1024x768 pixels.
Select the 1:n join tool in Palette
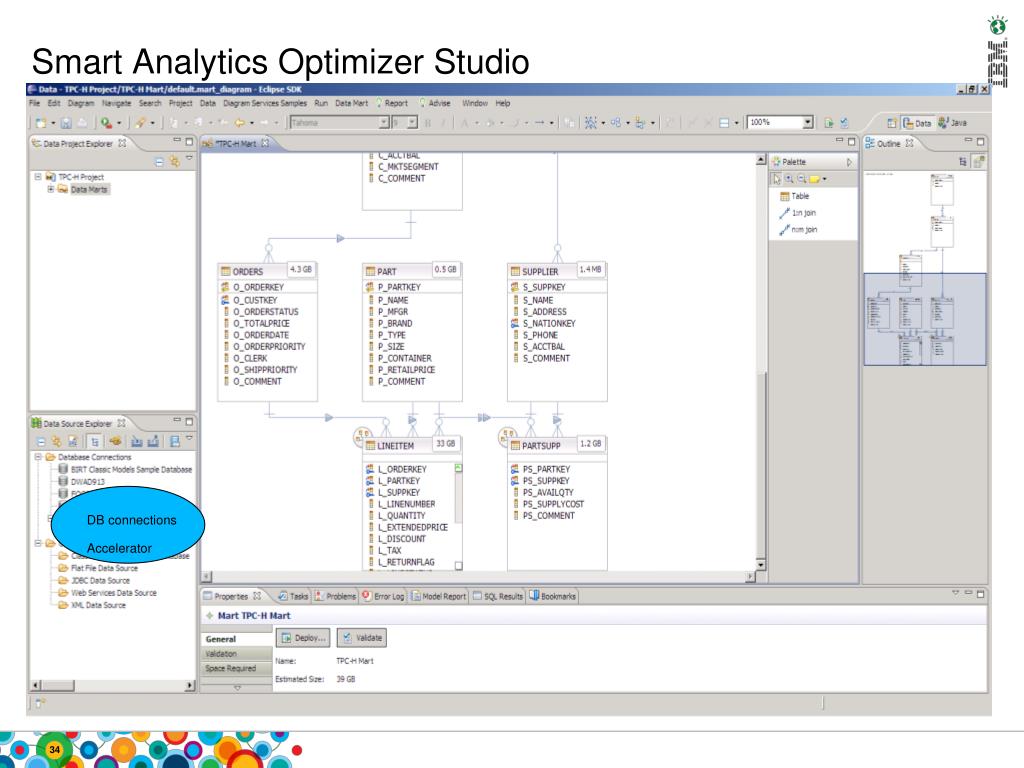pyautogui.click(x=797, y=213)
